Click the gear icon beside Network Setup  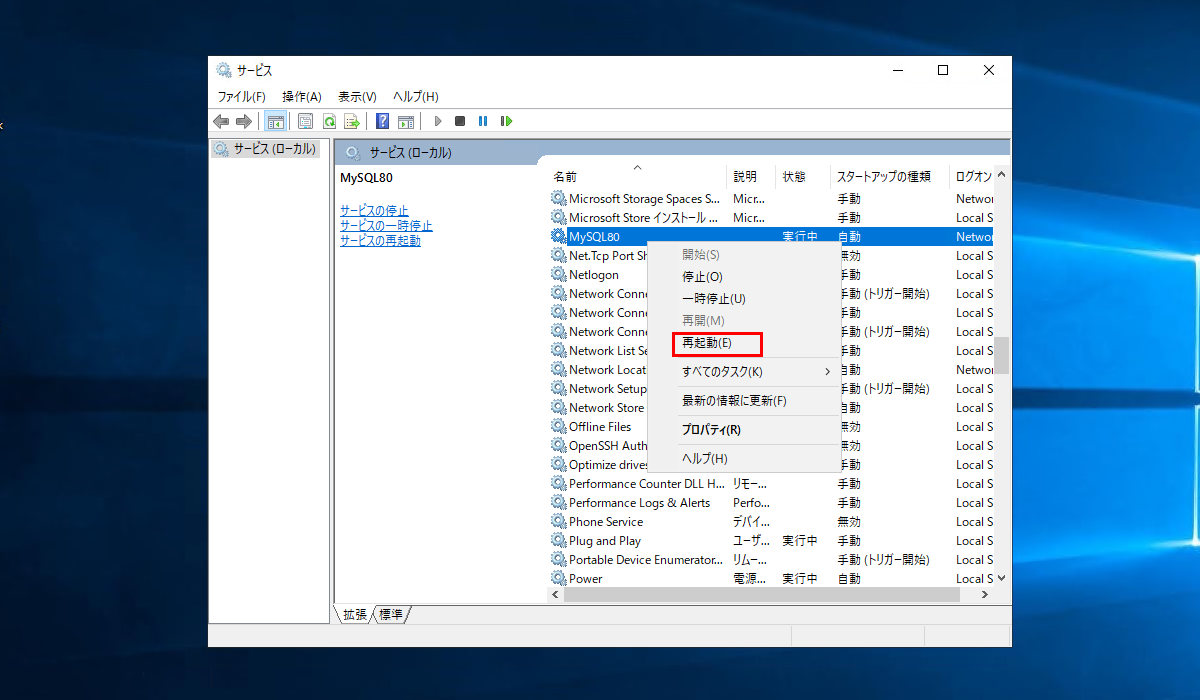tap(558, 389)
